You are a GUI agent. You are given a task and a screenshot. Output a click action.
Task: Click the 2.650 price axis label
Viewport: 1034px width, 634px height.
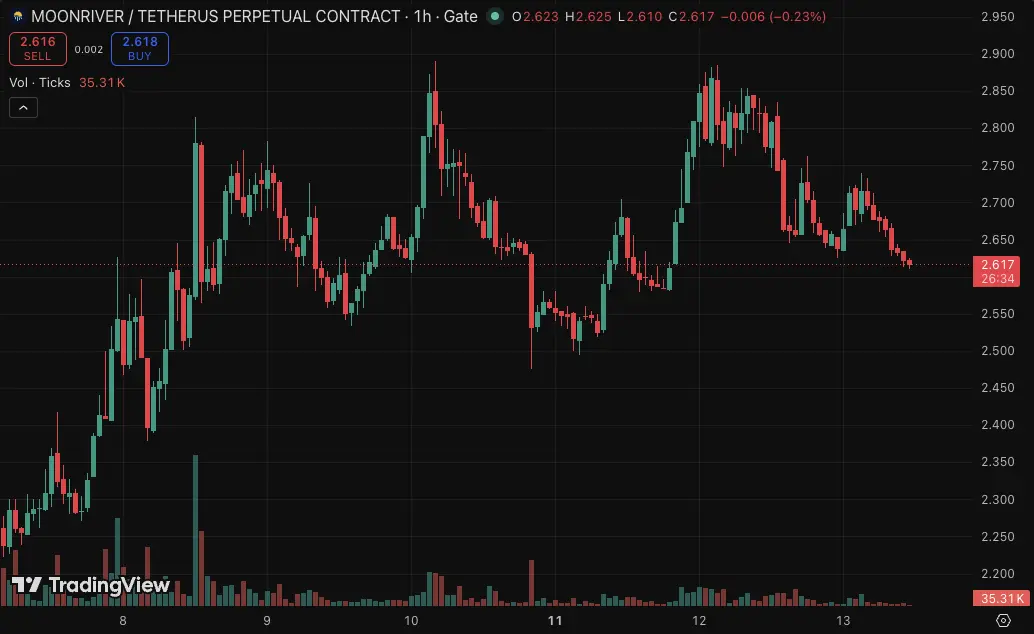tap(998, 239)
